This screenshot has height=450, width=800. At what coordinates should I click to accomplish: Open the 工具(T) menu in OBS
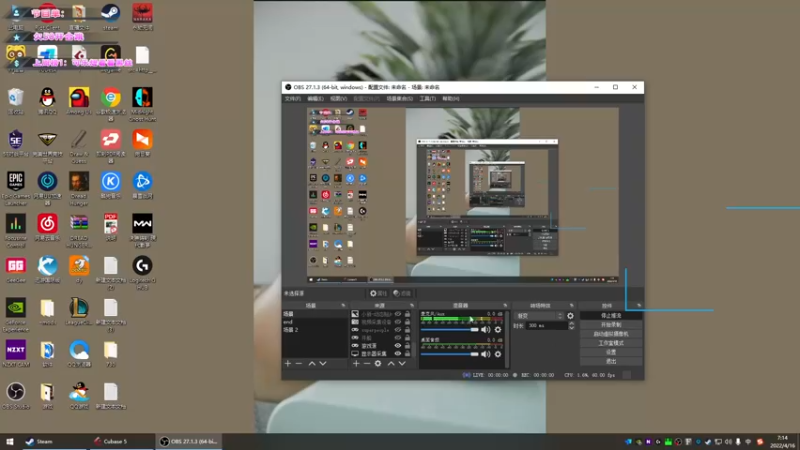click(428, 98)
